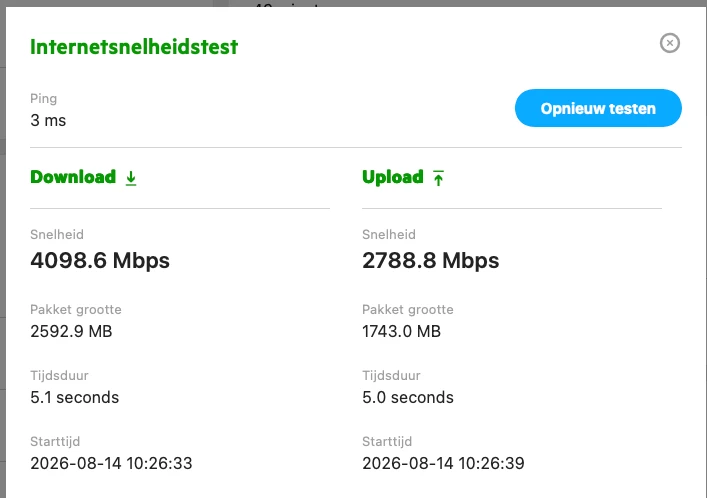Click the upload arrow icon
This screenshot has height=498, width=707.
(438, 178)
